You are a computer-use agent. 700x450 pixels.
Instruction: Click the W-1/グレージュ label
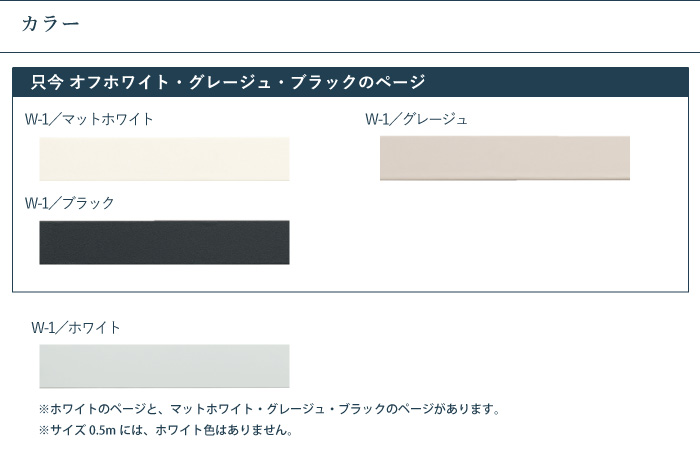click(416, 119)
